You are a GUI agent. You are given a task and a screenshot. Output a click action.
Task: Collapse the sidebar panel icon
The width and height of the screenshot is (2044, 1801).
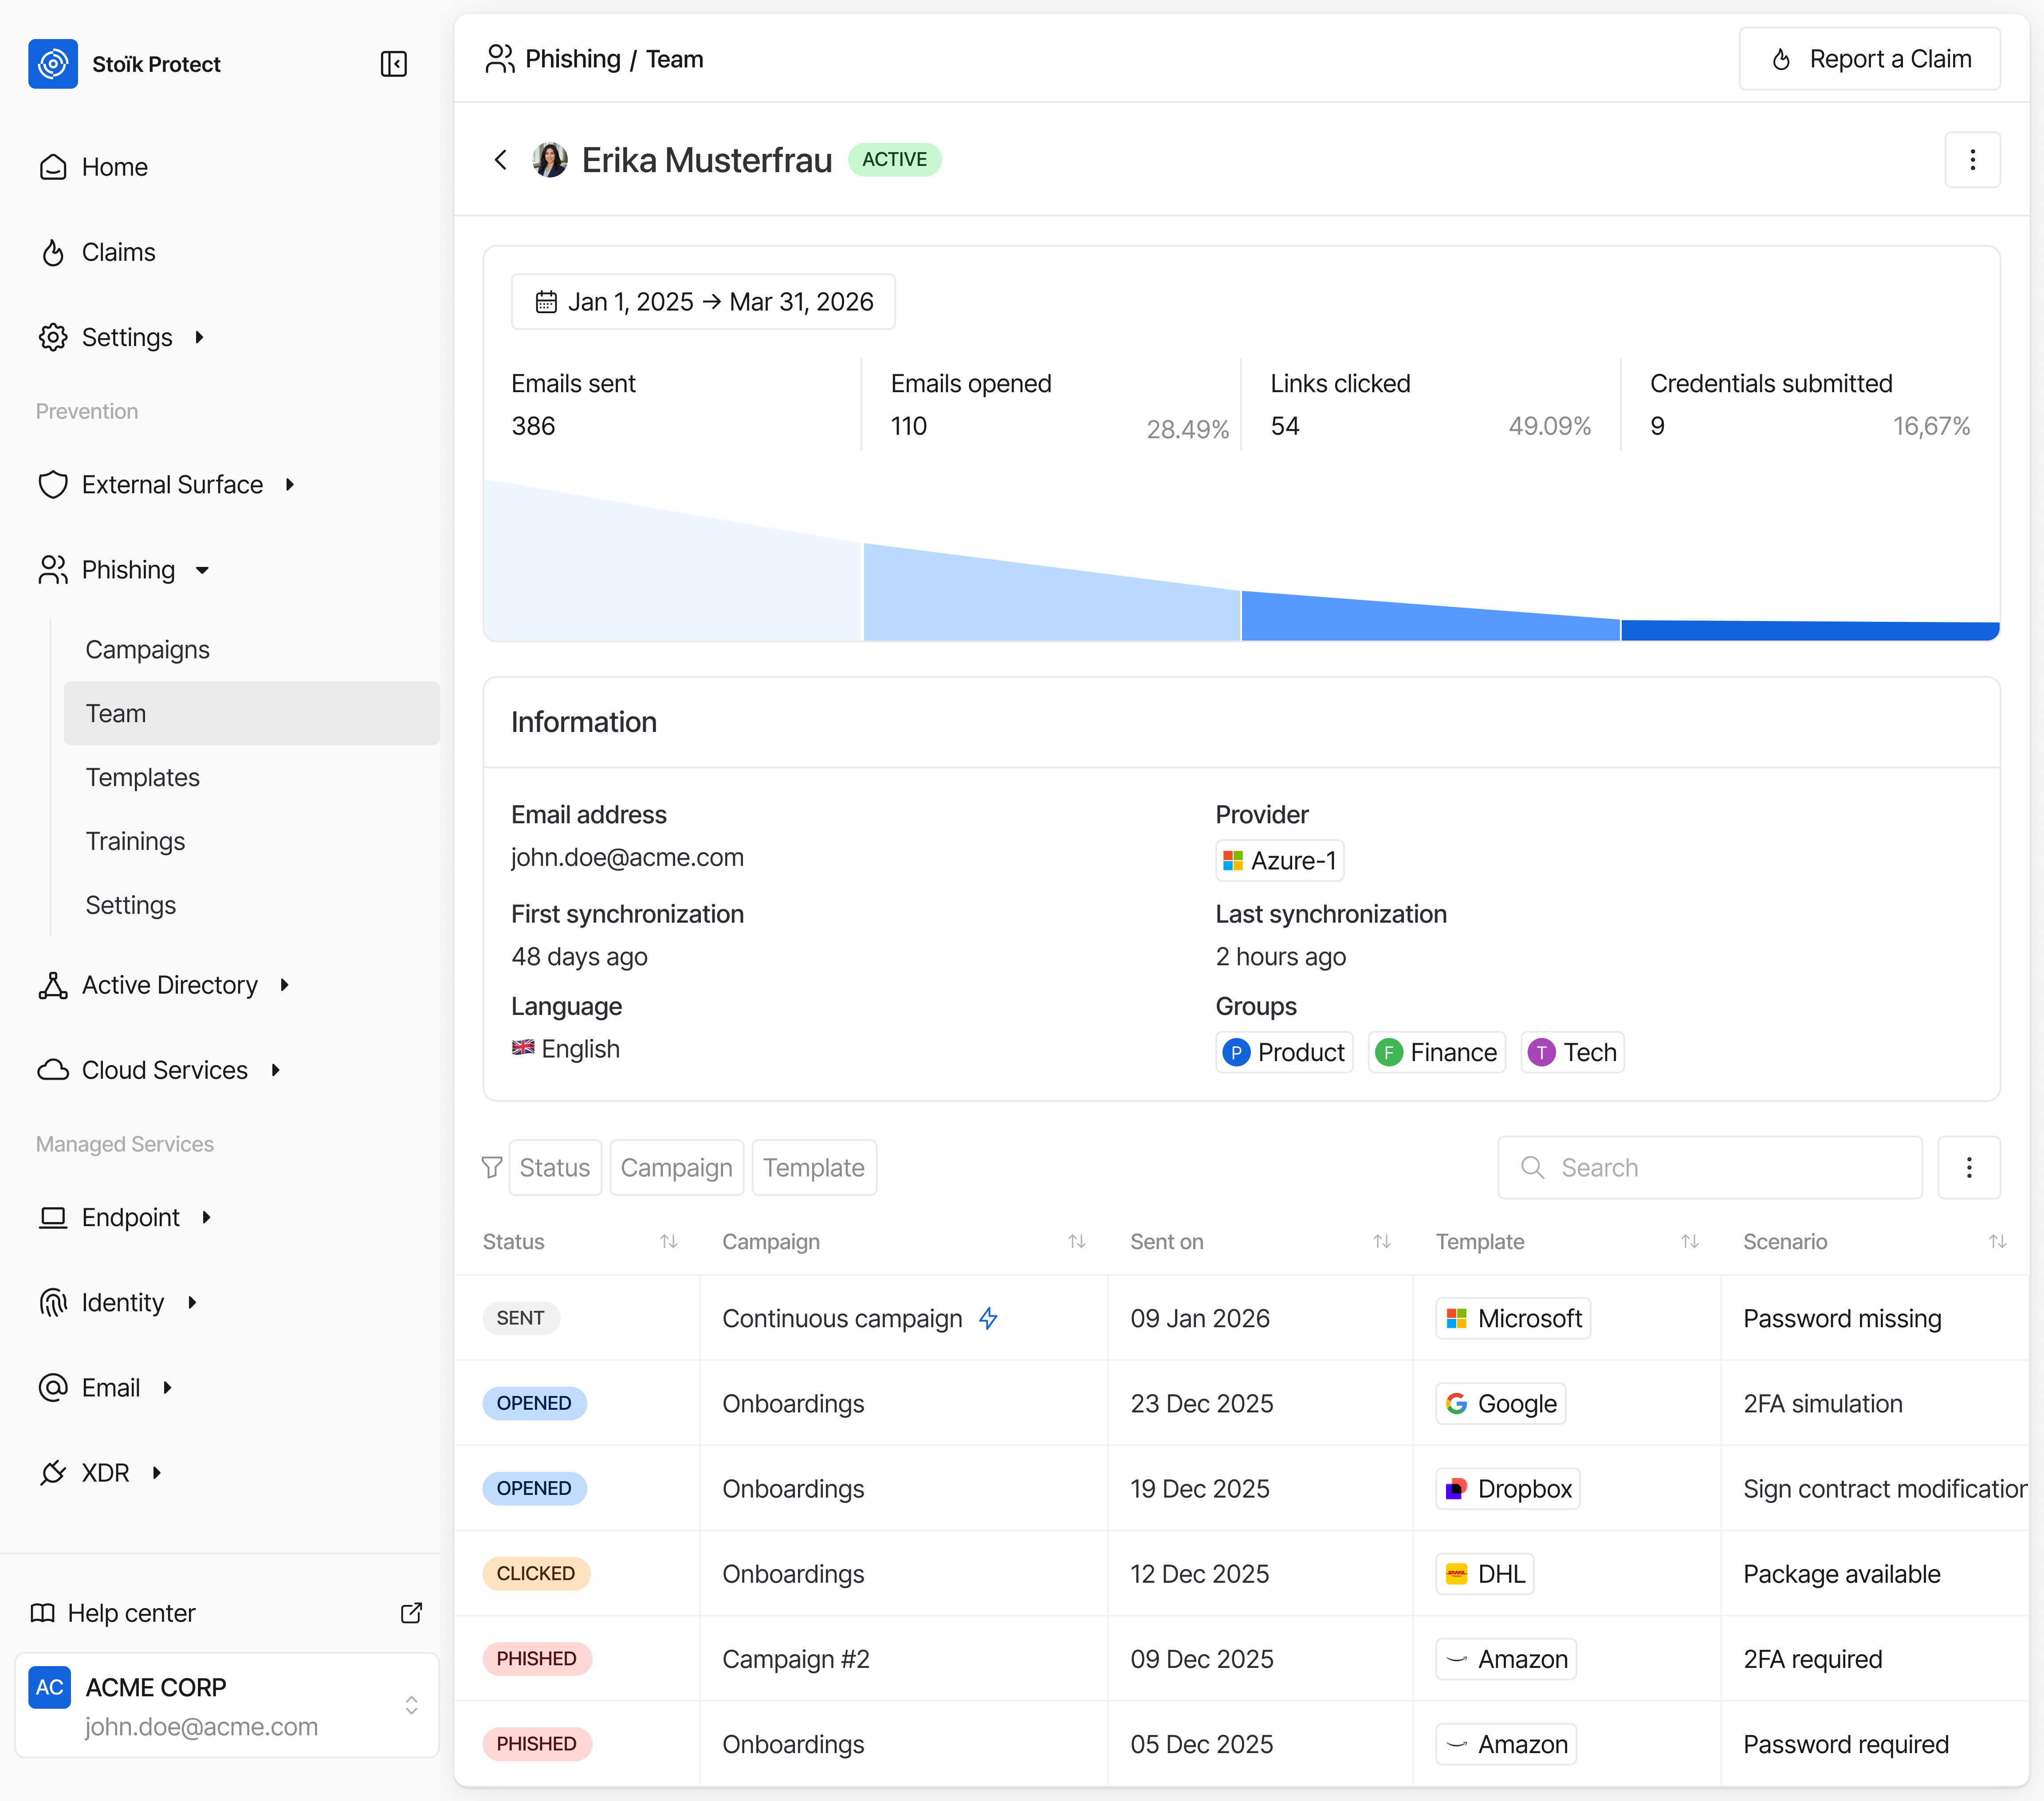(x=393, y=64)
